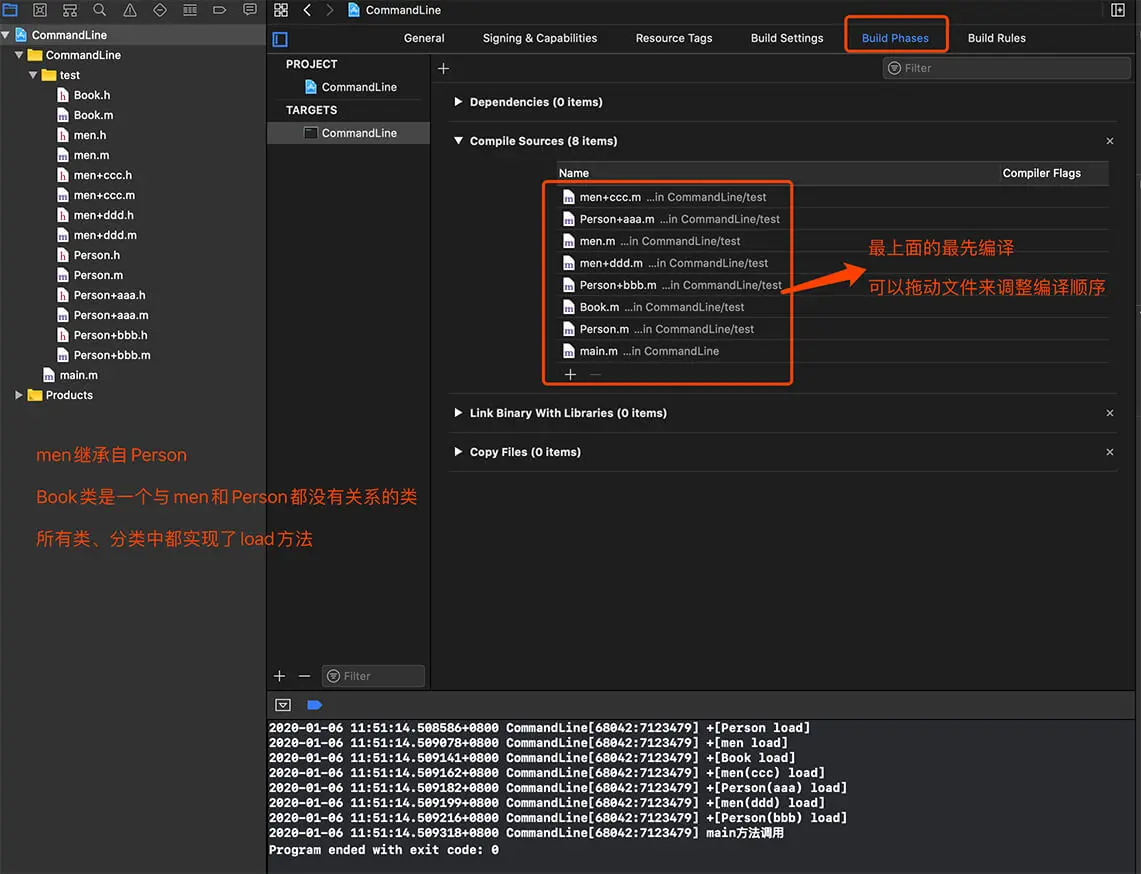Switch to Build Rules tab
Image resolution: width=1141 pixels, height=874 pixels.
point(996,39)
